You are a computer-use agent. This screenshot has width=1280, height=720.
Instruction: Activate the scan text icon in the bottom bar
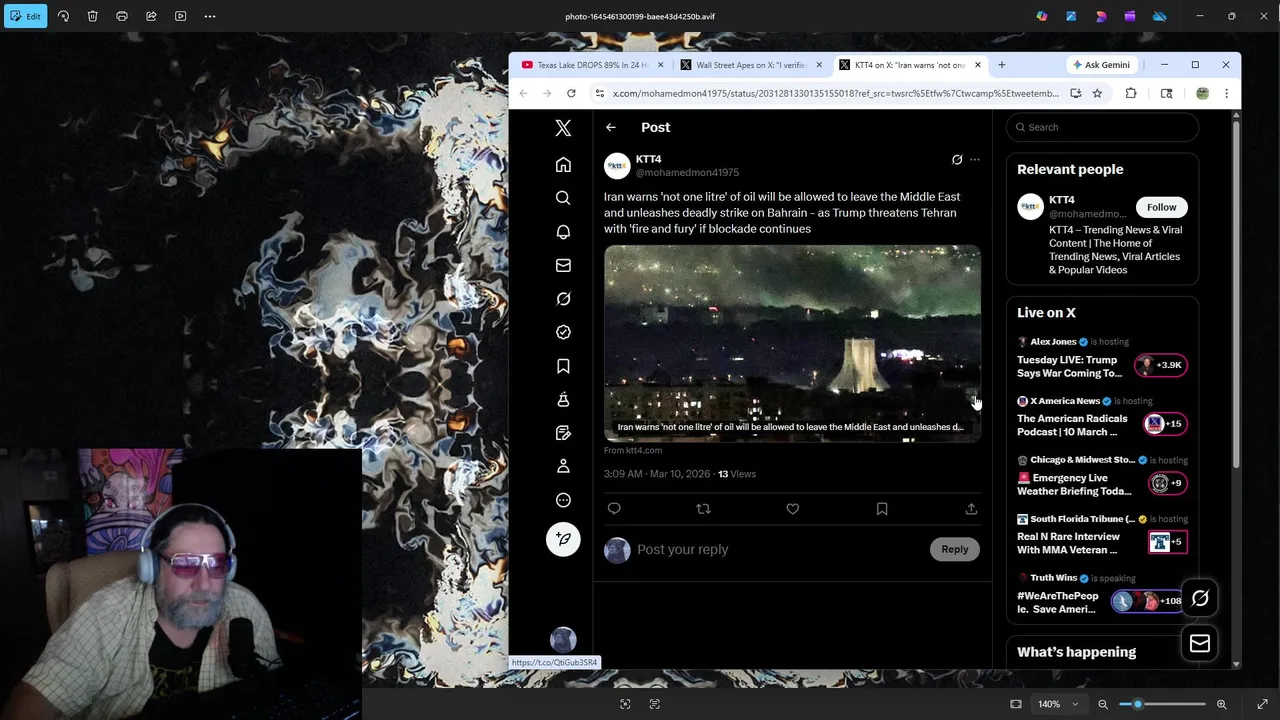655,704
